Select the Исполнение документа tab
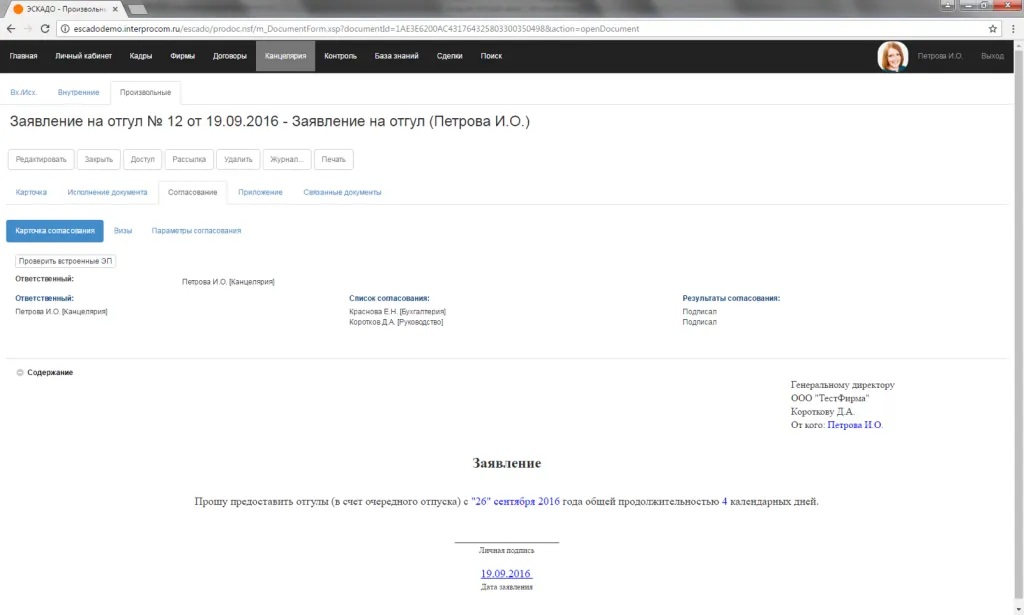The height and width of the screenshot is (615, 1024). (107, 192)
